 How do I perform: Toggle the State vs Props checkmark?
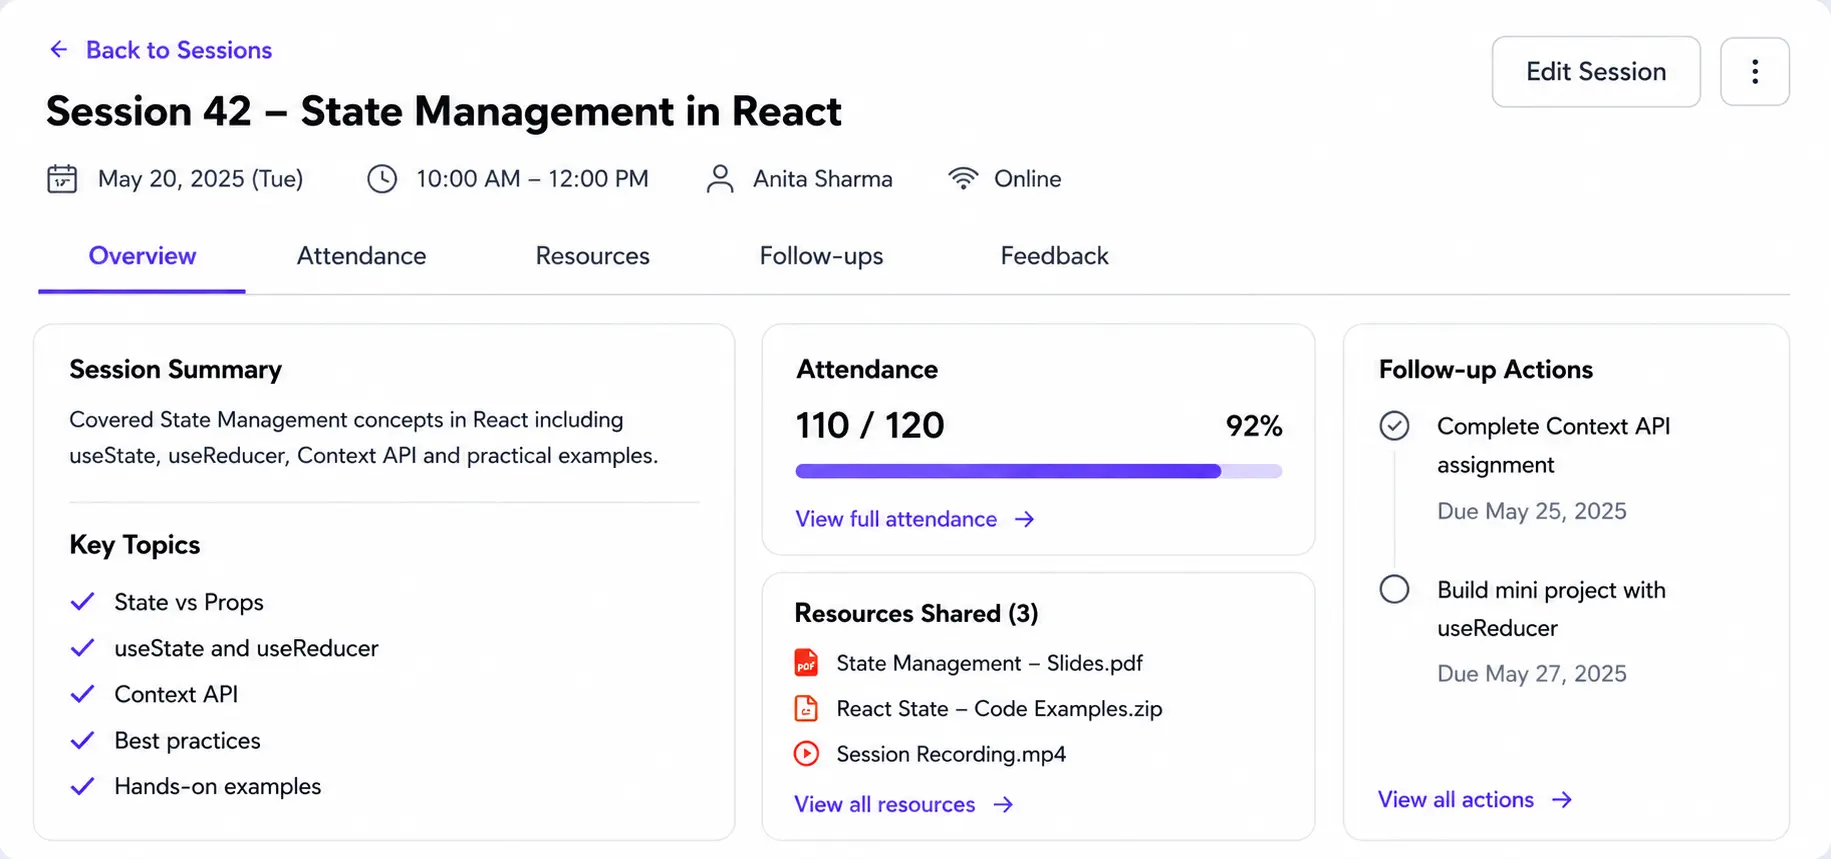(83, 601)
